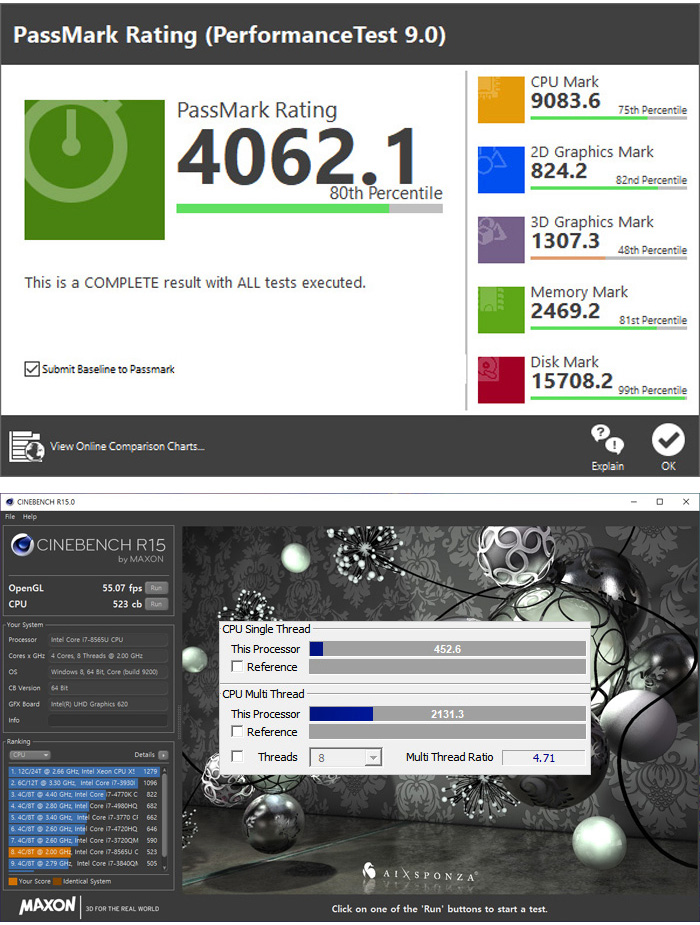Select ranking row Core i7-4980HQ

click(84, 806)
